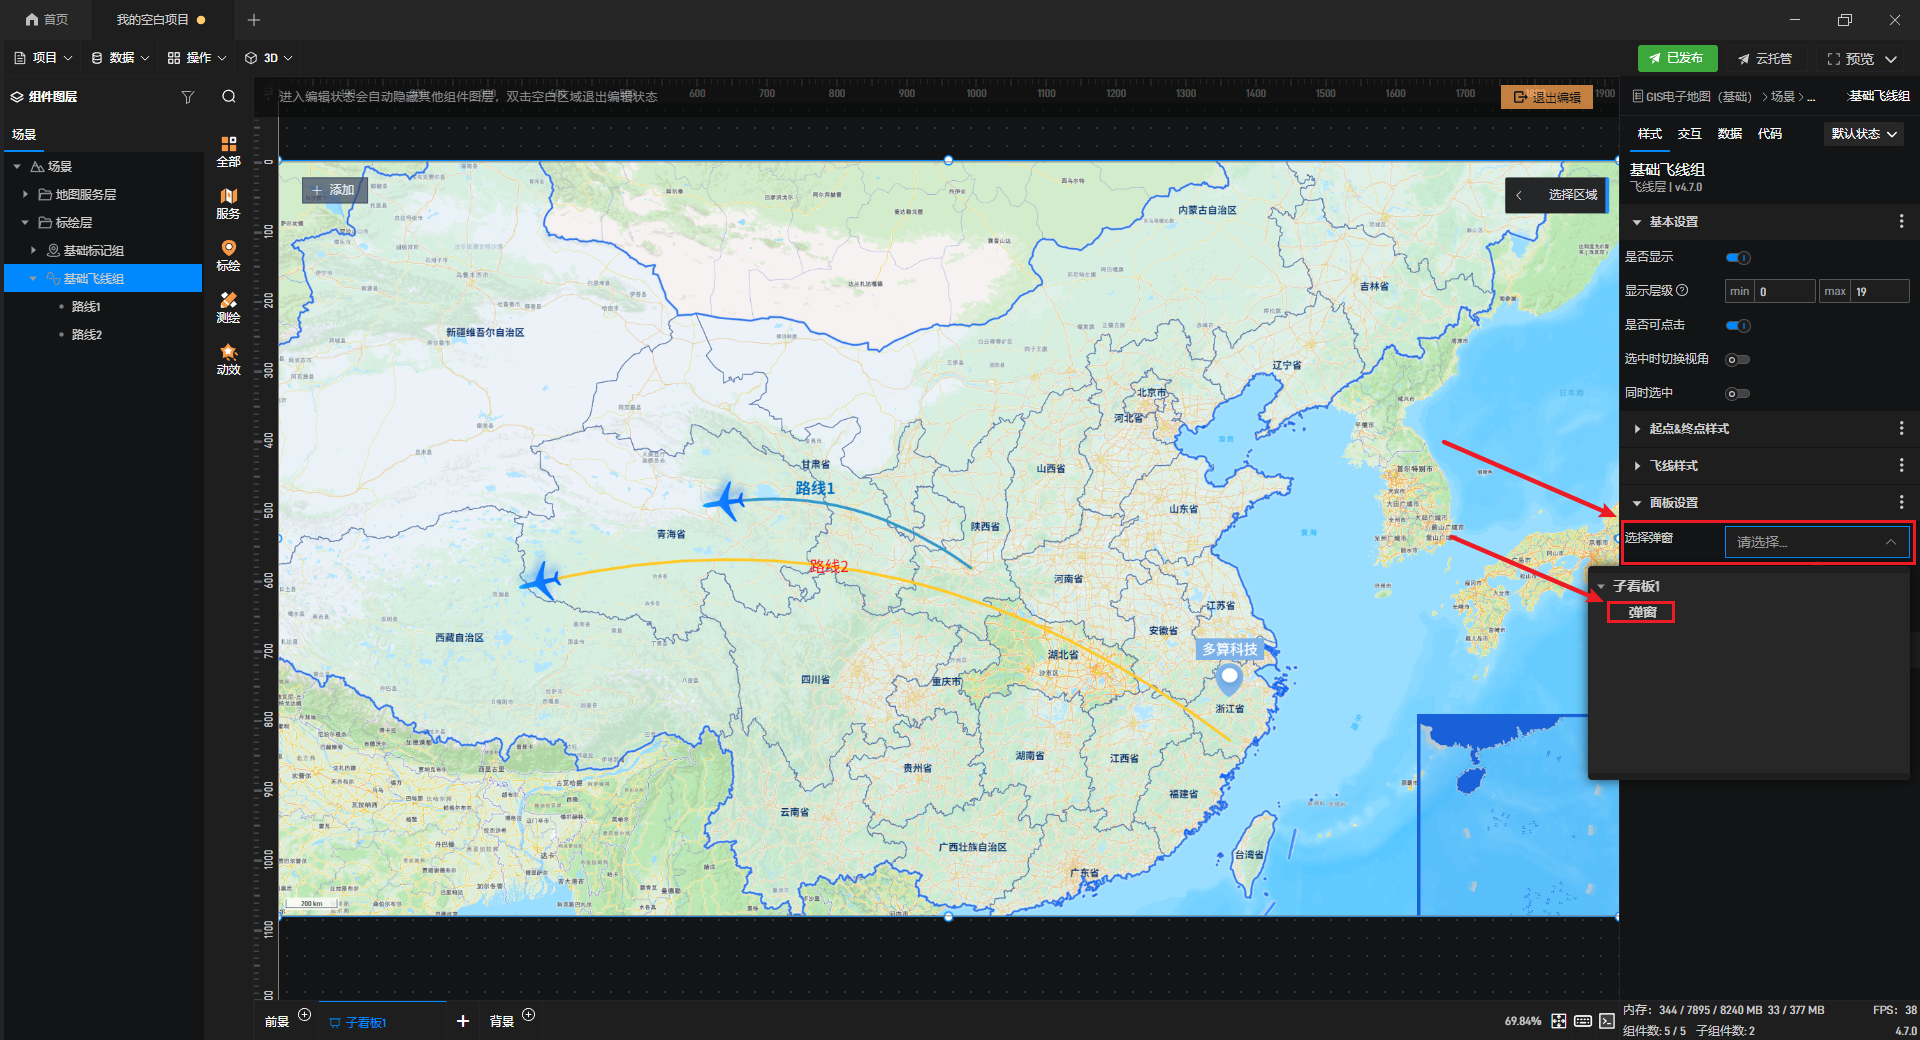This screenshot has width=1920, height=1040.
Task: Select the 全部 category icon
Action: coord(228,150)
